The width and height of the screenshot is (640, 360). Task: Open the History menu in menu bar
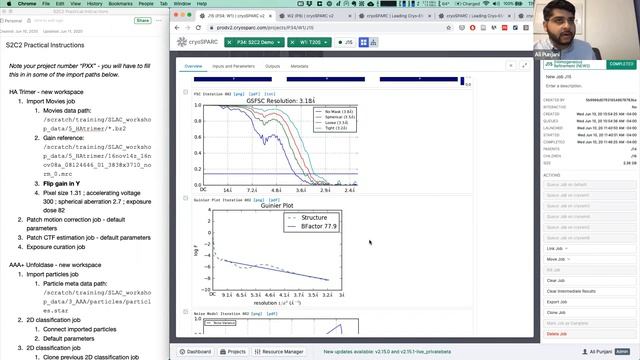click(x=94, y=3)
